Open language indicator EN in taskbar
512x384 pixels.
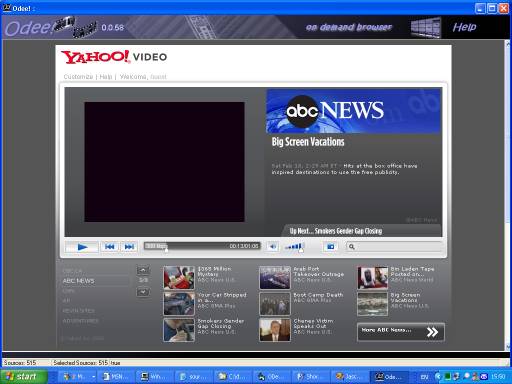(424, 377)
